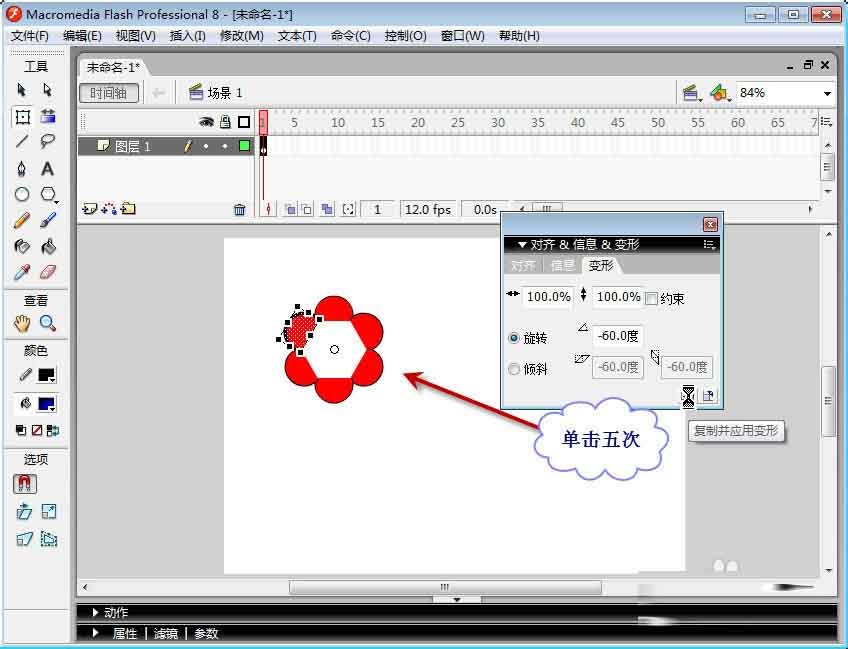Open the Control (控制) menu
The image size is (848, 649).
point(405,36)
